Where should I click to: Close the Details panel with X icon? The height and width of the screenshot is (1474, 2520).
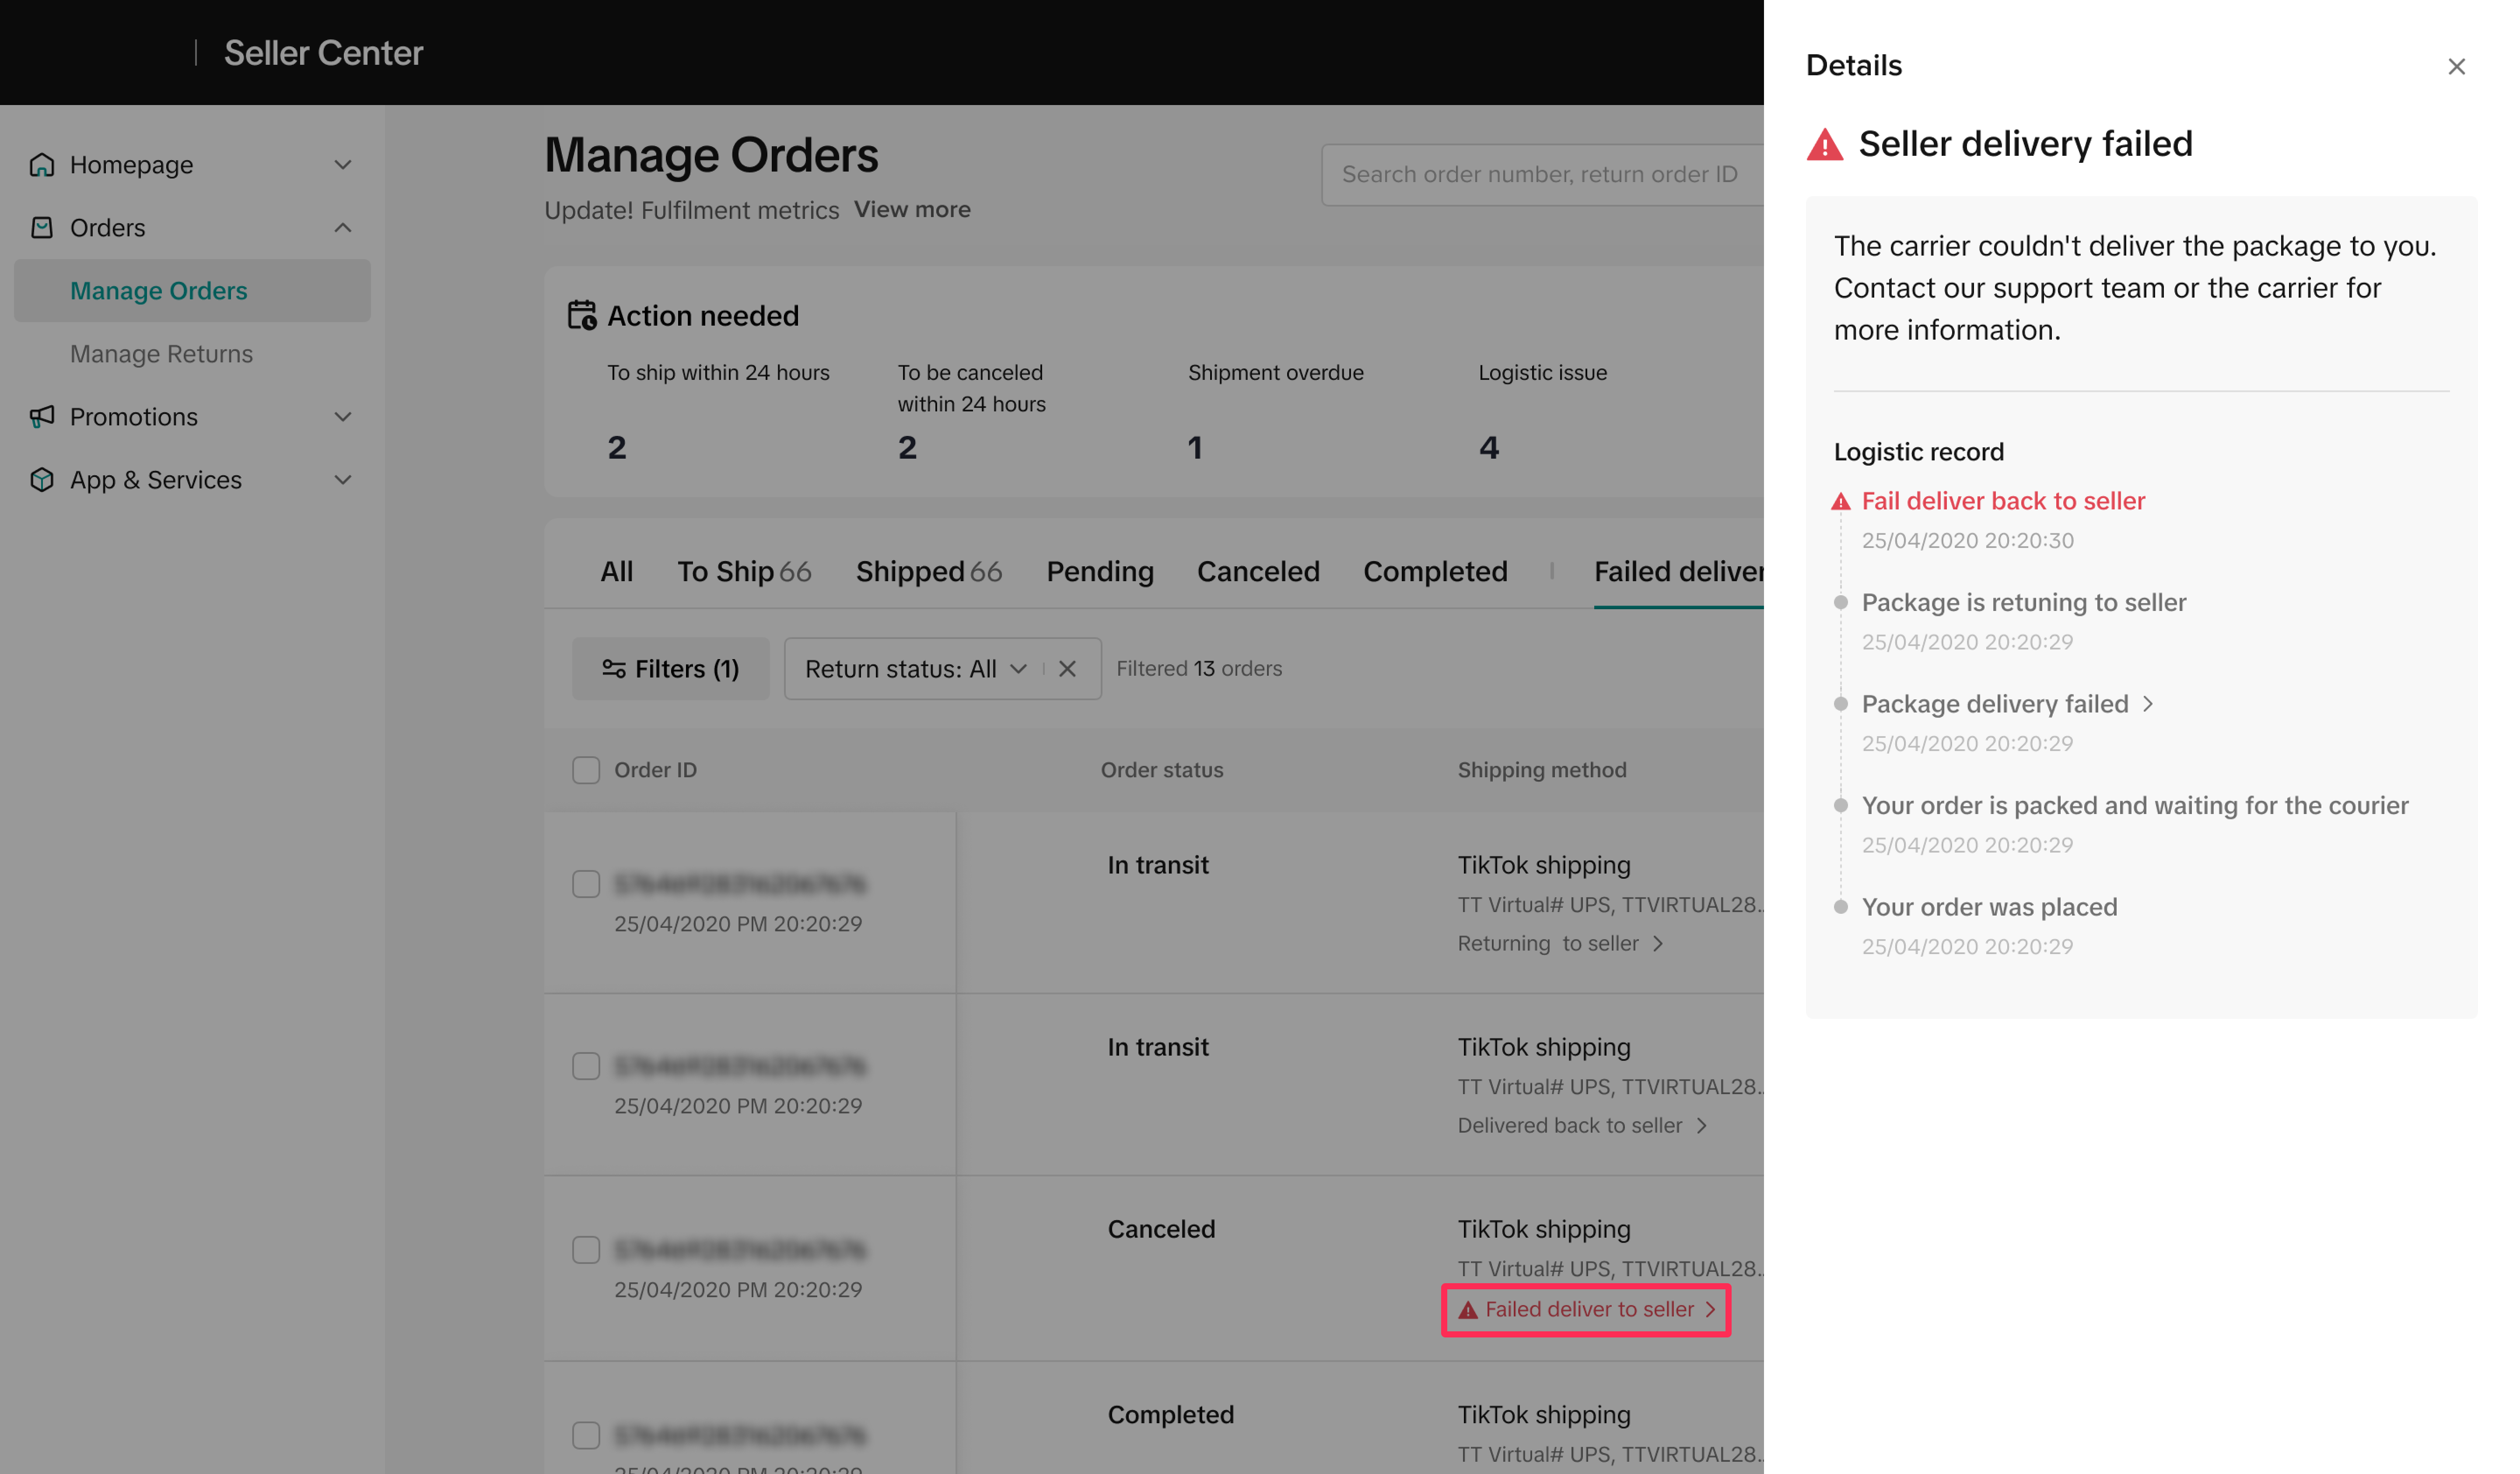(2456, 67)
